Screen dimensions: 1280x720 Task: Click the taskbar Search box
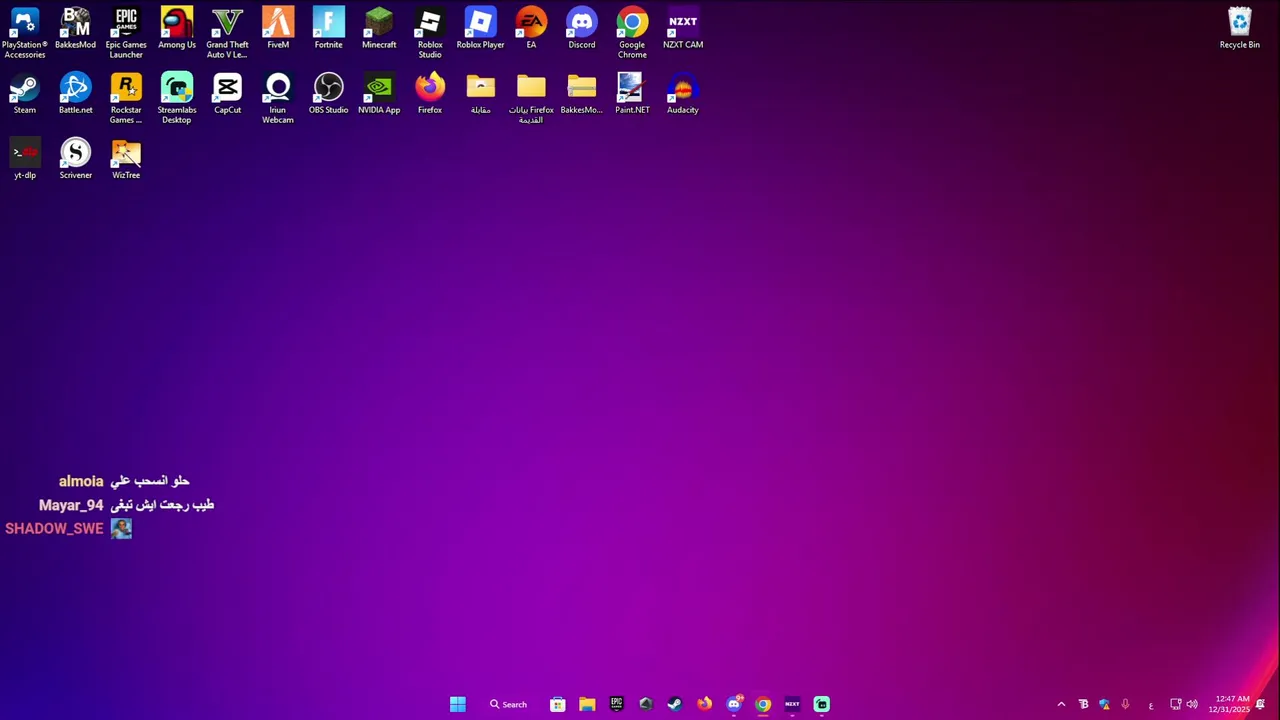[508, 704]
